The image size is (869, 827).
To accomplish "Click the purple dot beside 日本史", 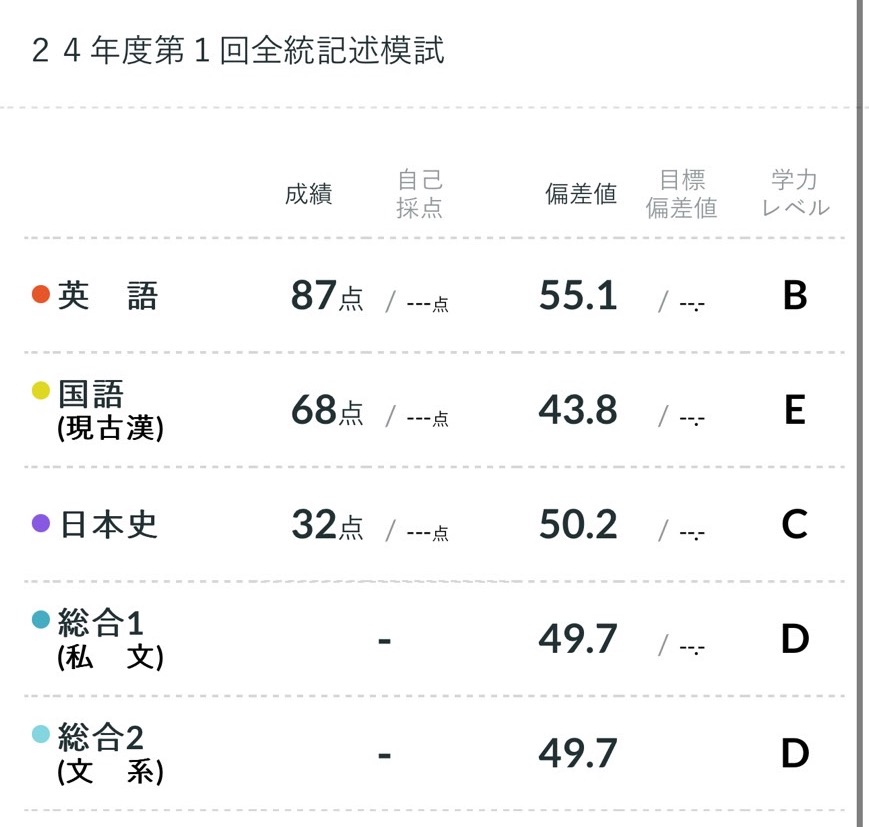I will tap(41, 523).
